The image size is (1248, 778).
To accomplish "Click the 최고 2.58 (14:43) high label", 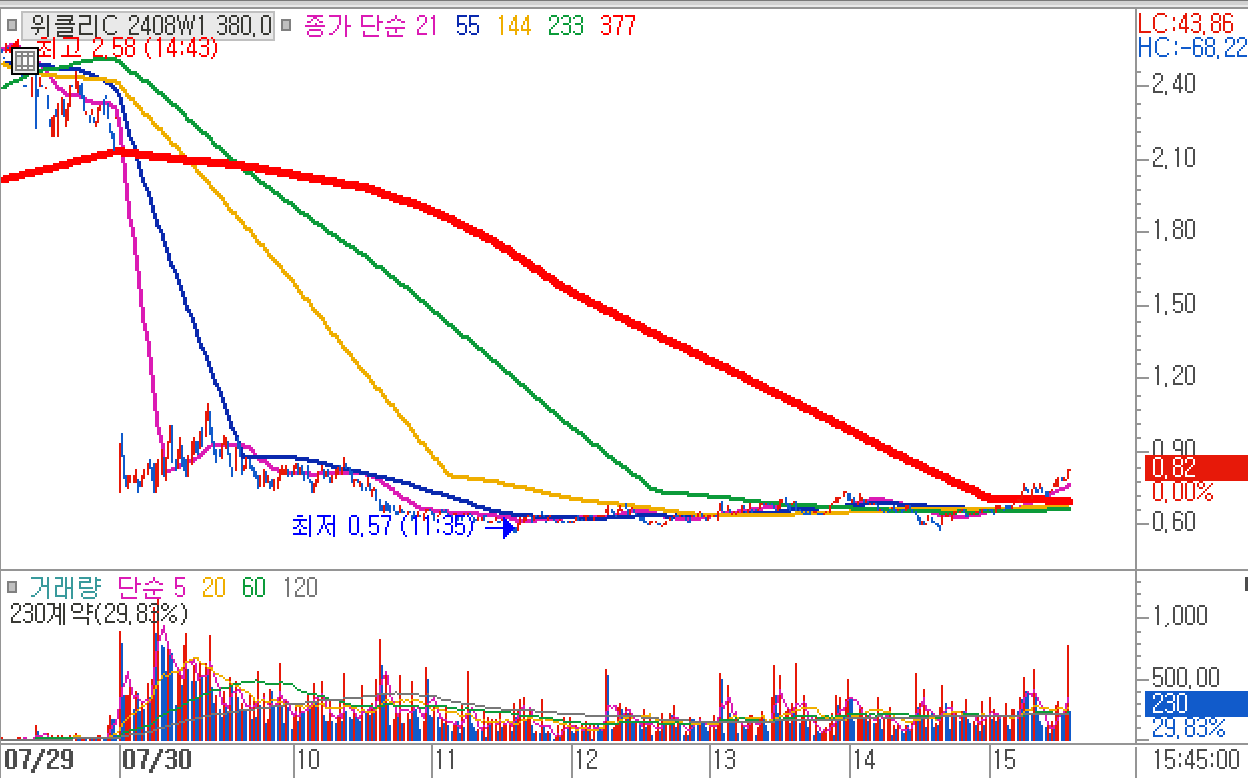I will (x=126, y=48).
